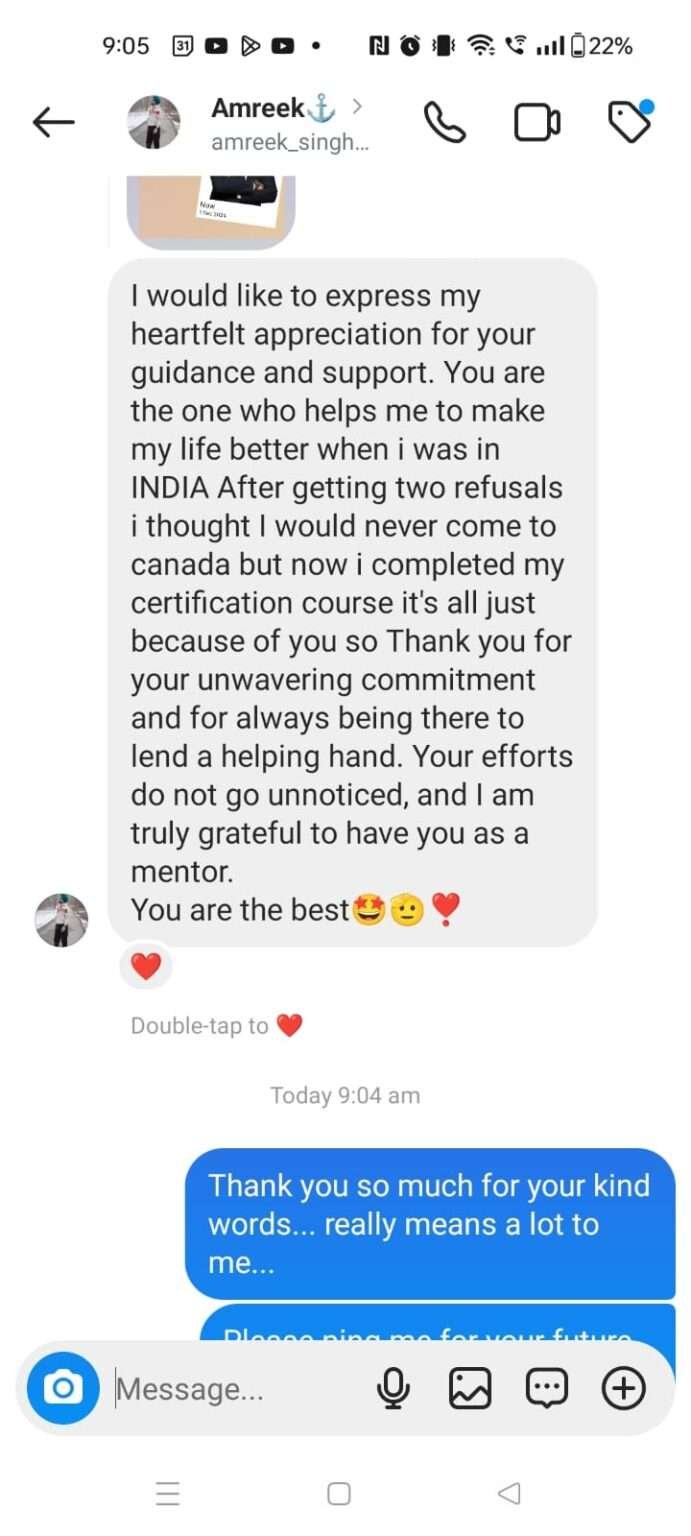The image size is (691, 1536).
Task: Tap the sender avatar beside long message
Action: point(62,920)
